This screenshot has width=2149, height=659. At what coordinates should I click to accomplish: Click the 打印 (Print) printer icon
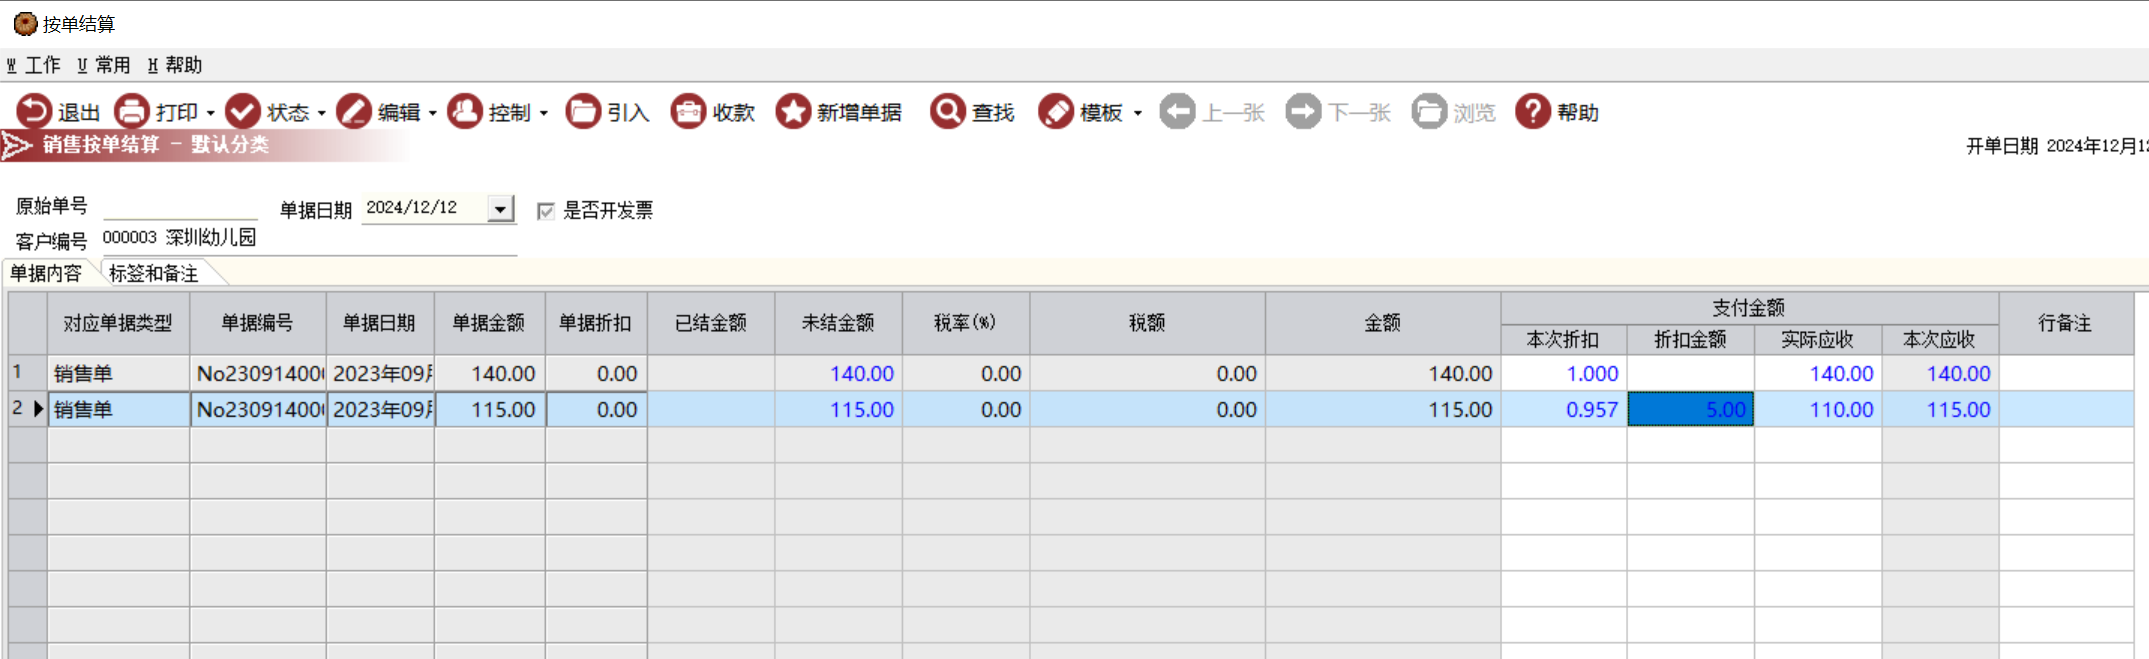coord(131,111)
